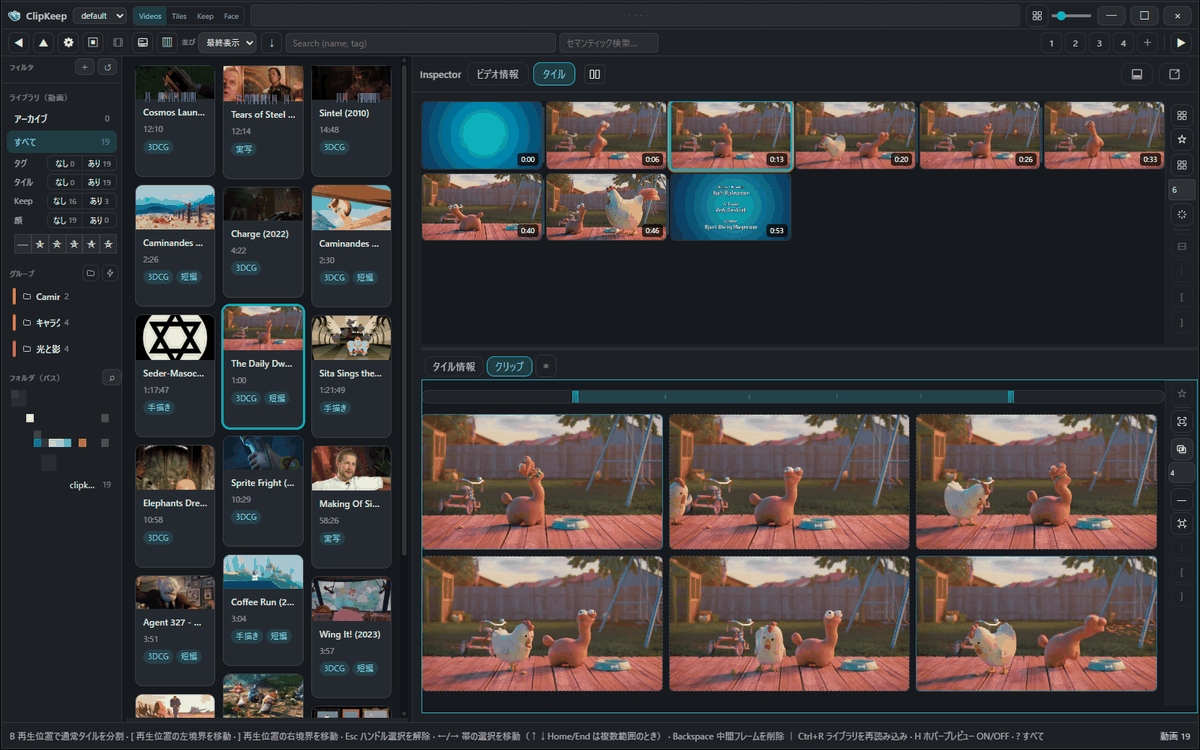Click the Search (name, tag) field

[x=420, y=43]
